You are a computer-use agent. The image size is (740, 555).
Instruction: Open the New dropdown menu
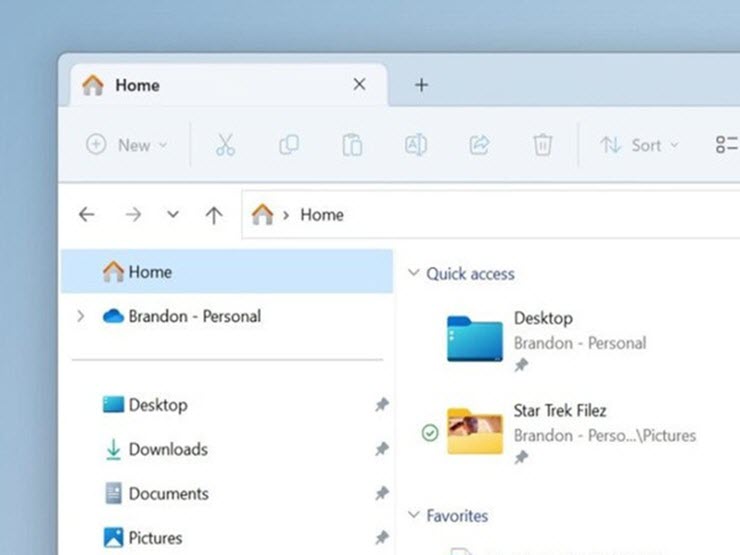pyautogui.click(x=127, y=145)
